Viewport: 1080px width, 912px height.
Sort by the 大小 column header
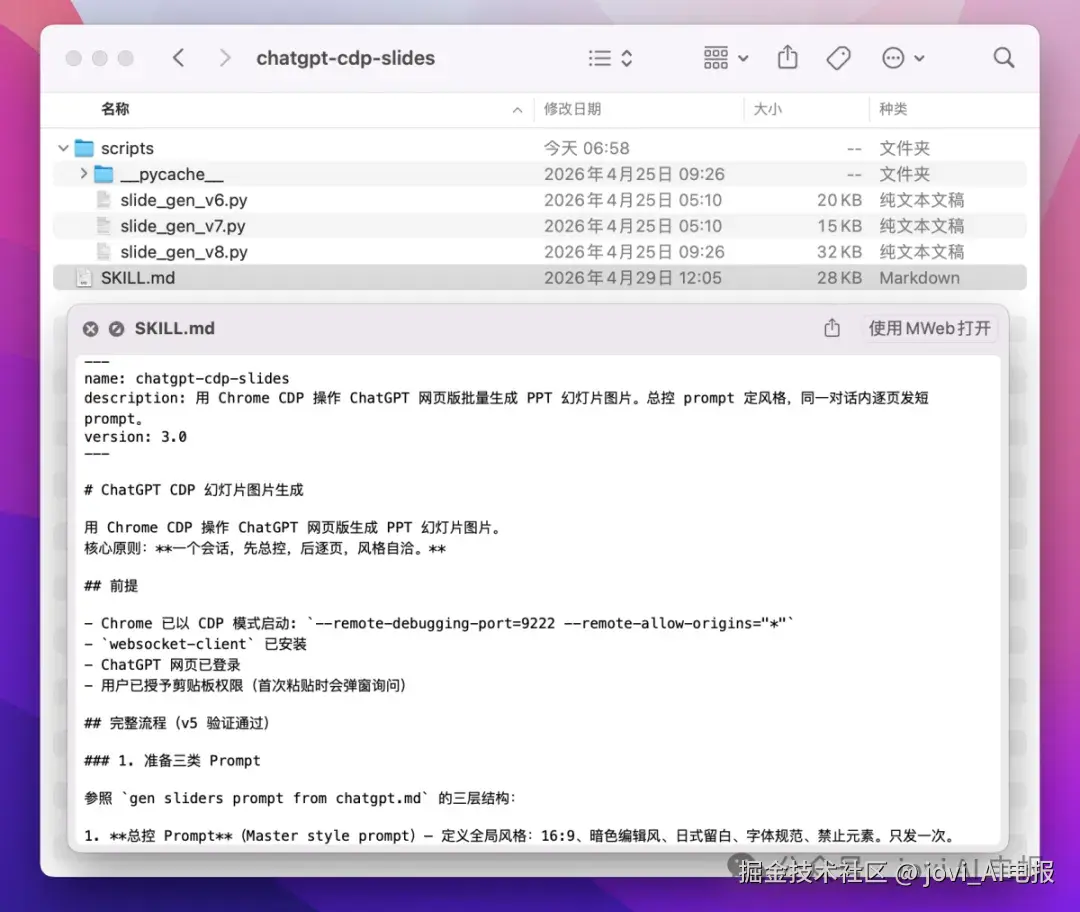(x=767, y=109)
